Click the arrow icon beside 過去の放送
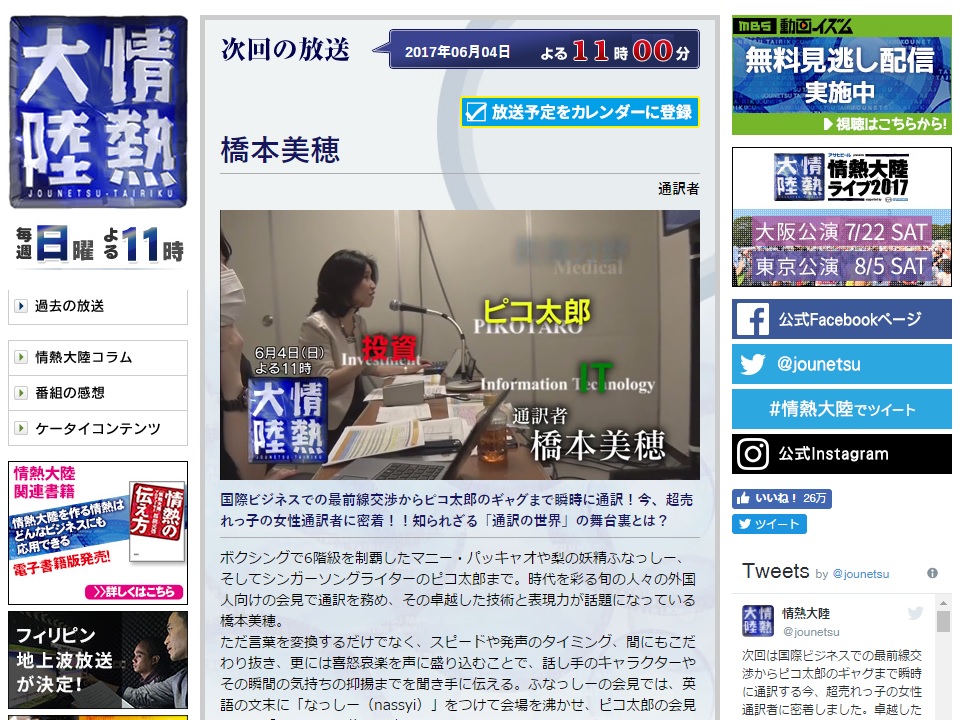This screenshot has height=720, width=960. point(21,306)
